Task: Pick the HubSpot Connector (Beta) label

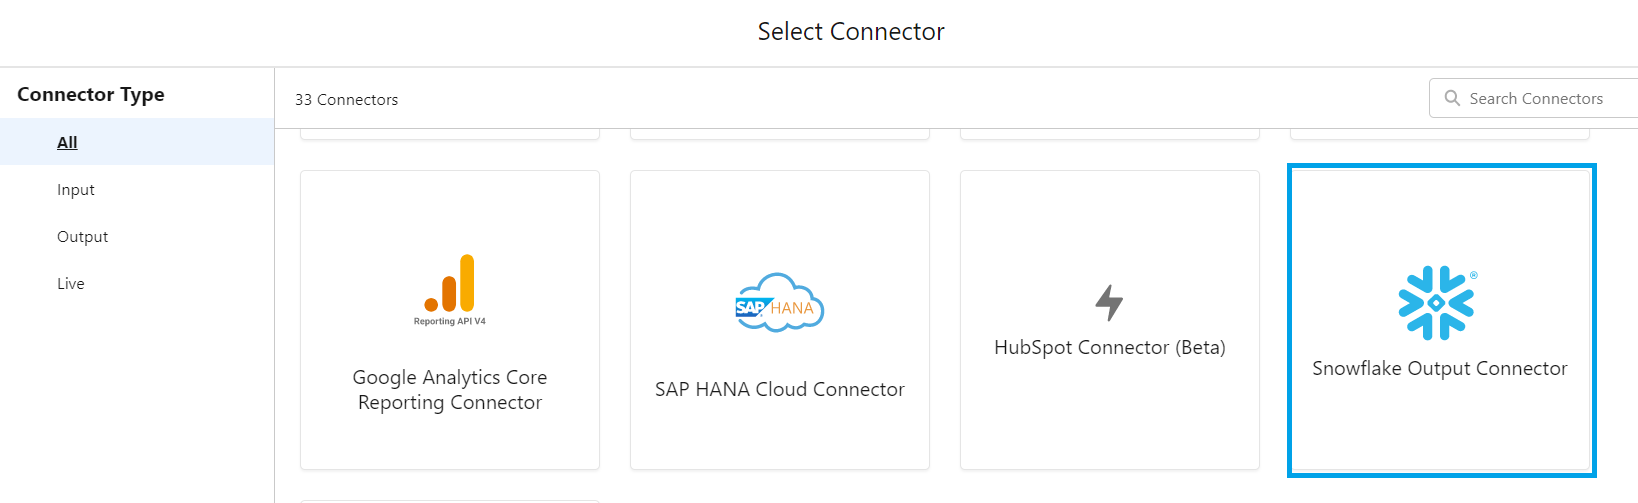Action: (x=1109, y=347)
